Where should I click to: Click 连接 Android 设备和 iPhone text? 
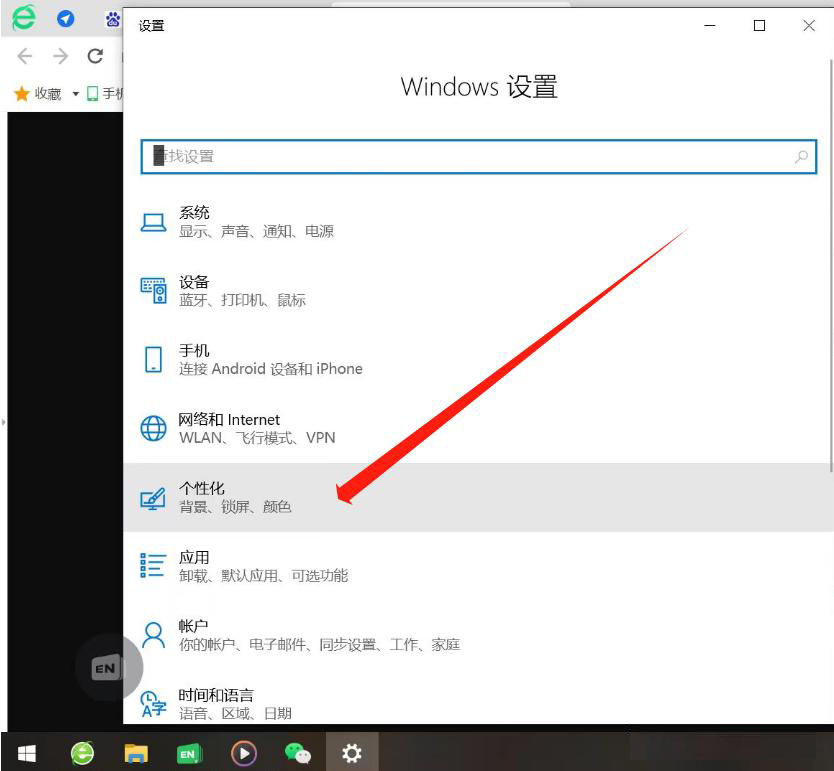pyautogui.click(x=271, y=369)
